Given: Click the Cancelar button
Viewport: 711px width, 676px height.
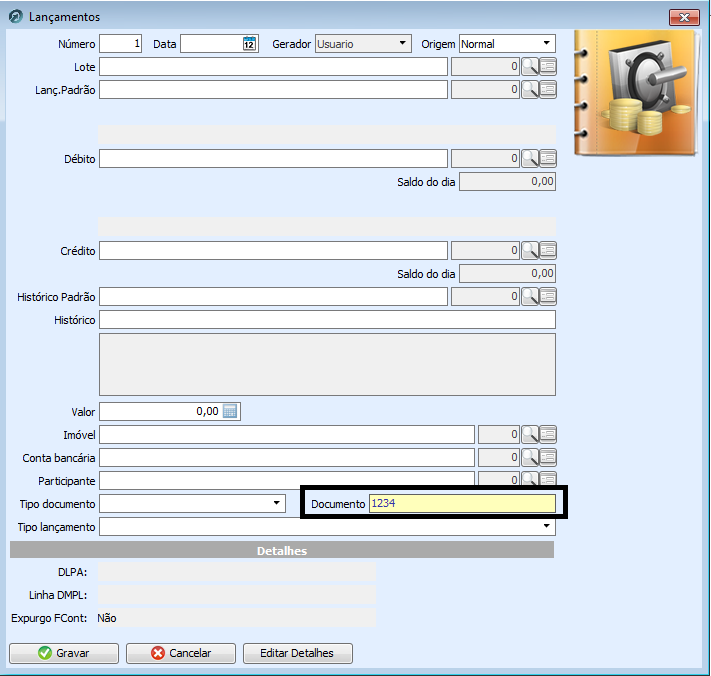Looking at the screenshot, I should click(x=181, y=653).
